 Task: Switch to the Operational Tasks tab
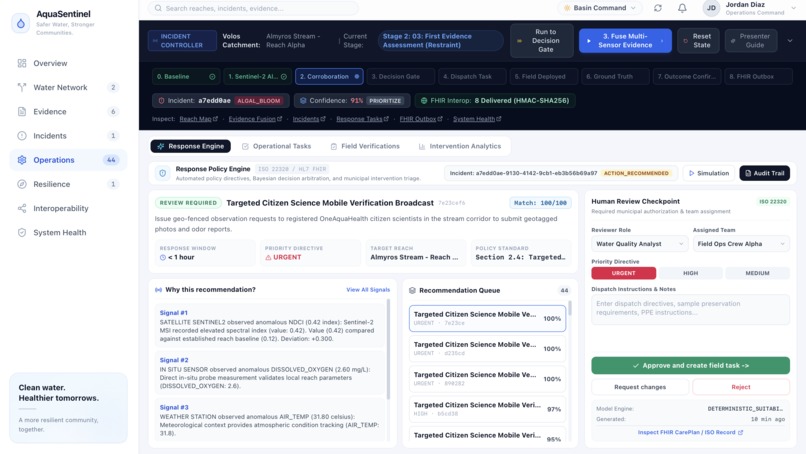[x=277, y=147]
